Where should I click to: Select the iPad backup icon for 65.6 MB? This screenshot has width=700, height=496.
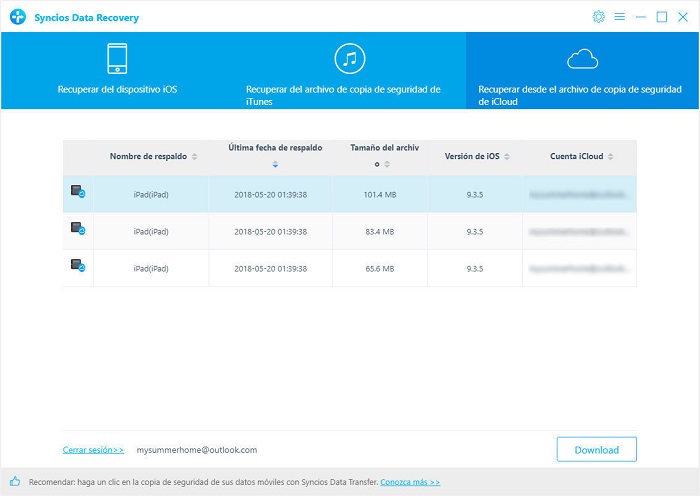(x=78, y=266)
